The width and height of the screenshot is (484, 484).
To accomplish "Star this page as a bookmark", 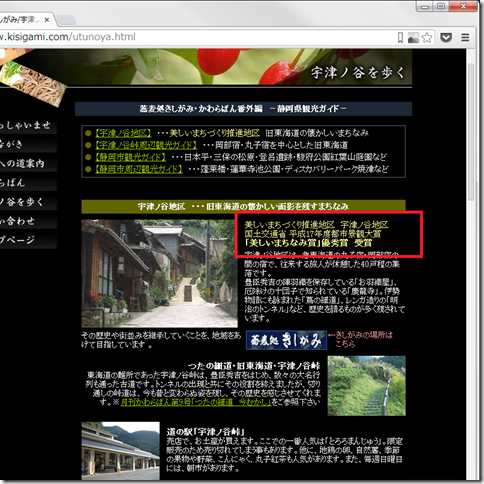I will point(427,37).
